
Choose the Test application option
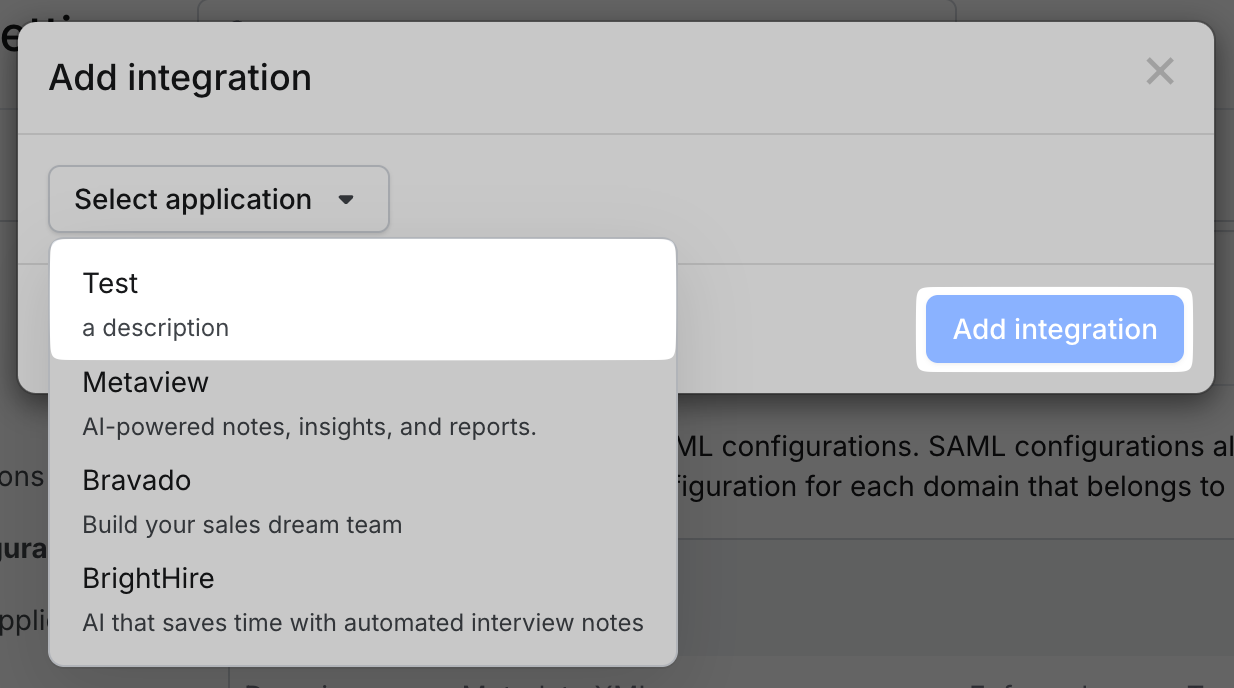pos(363,304)
